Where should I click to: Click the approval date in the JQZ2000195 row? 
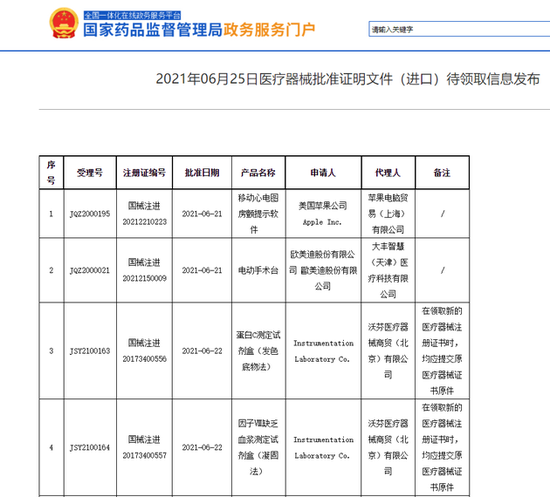(202, 214)
